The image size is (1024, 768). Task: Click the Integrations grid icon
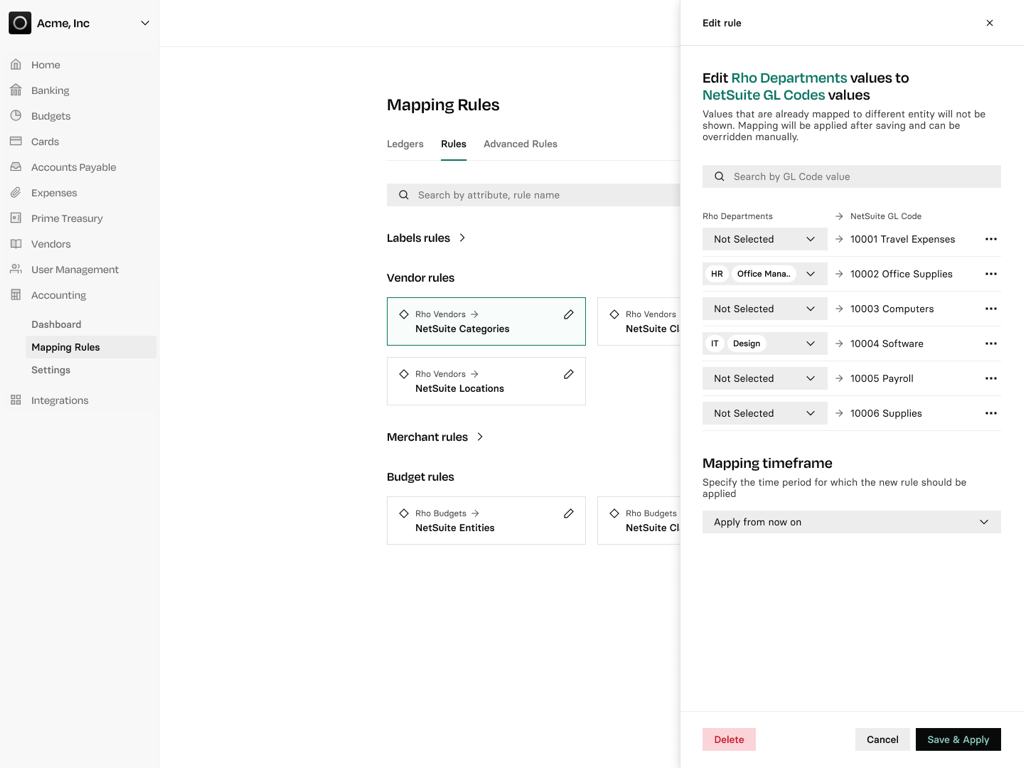[x=16, y=400]
